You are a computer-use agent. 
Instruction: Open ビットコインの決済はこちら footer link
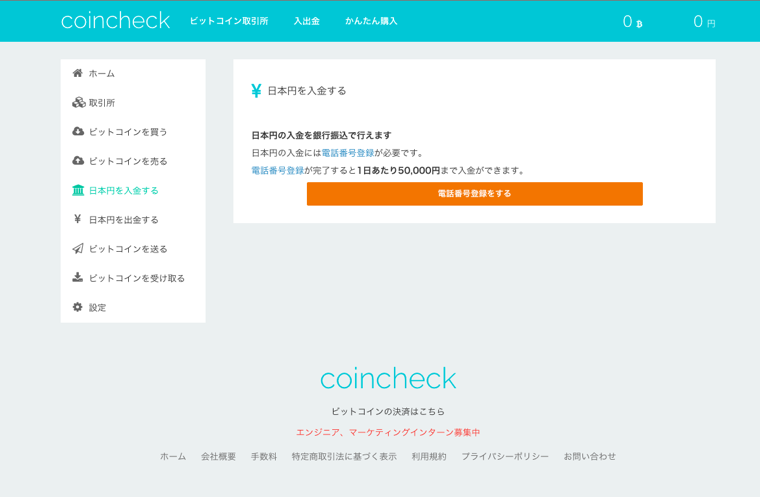click(388, 411)
